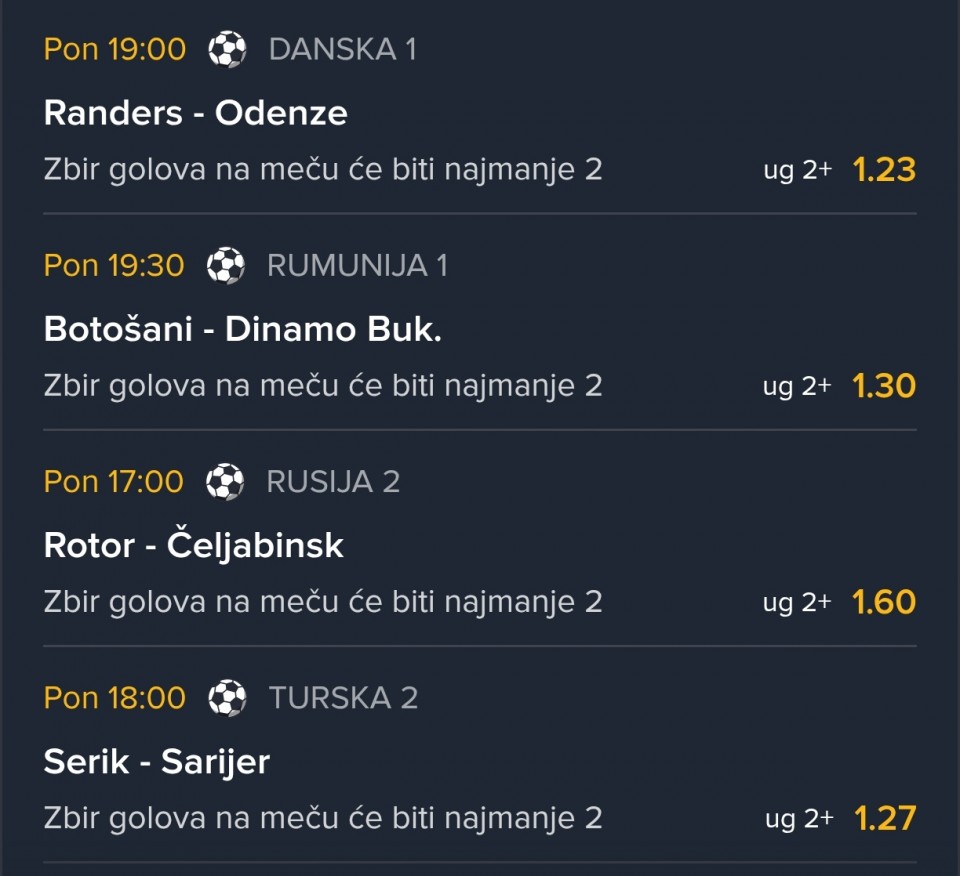The image size is (960, 876).
Task: Click the soccer ball icon beside DANSKA 1
Action: (227, 49)
